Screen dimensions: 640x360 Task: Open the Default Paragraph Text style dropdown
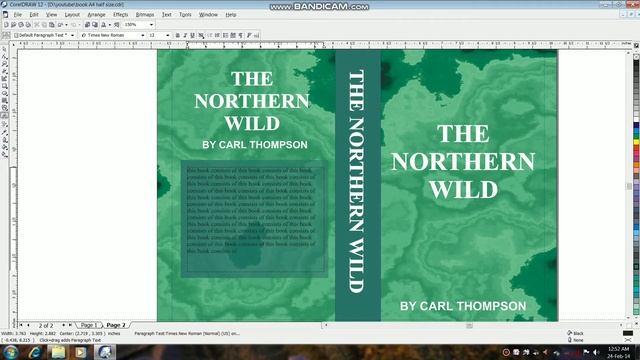coord(72,36)
